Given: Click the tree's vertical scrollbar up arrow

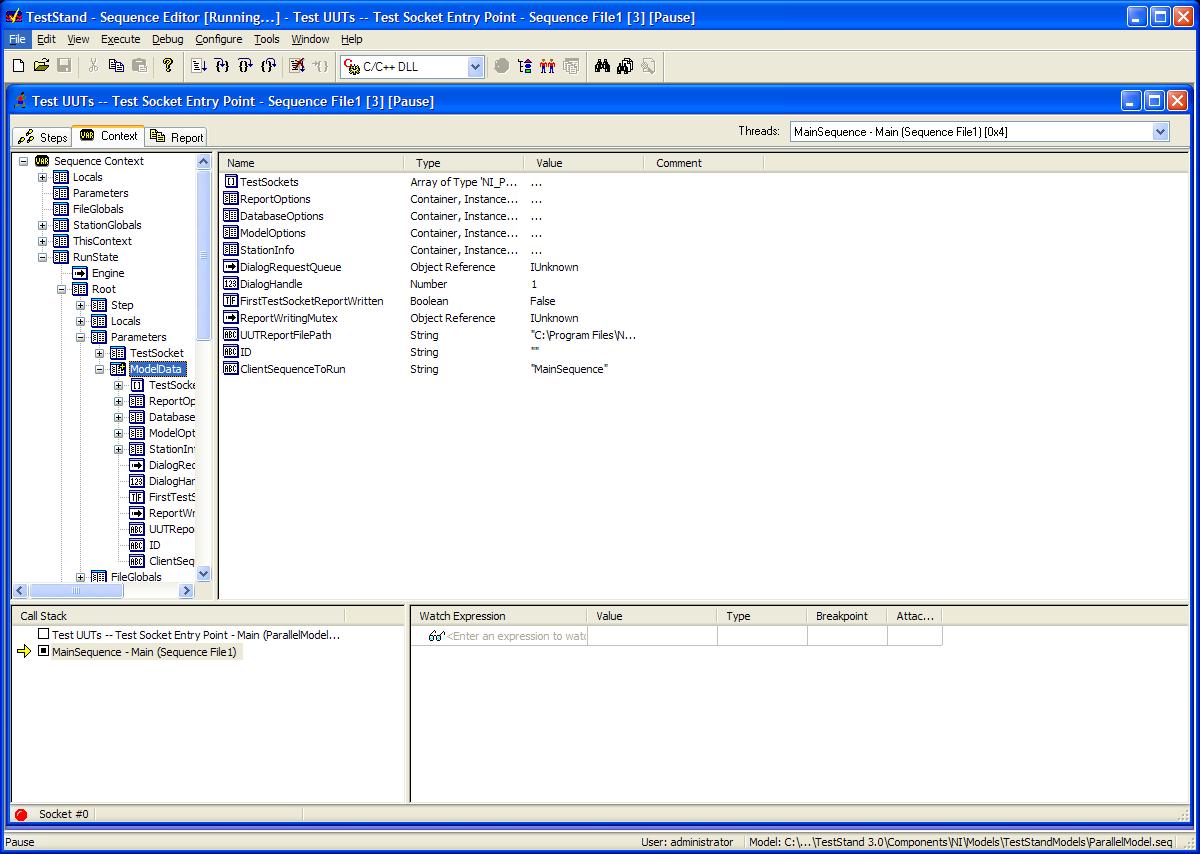Looking at the screenshot, I should pyautogui.click(x=204, y=161).
